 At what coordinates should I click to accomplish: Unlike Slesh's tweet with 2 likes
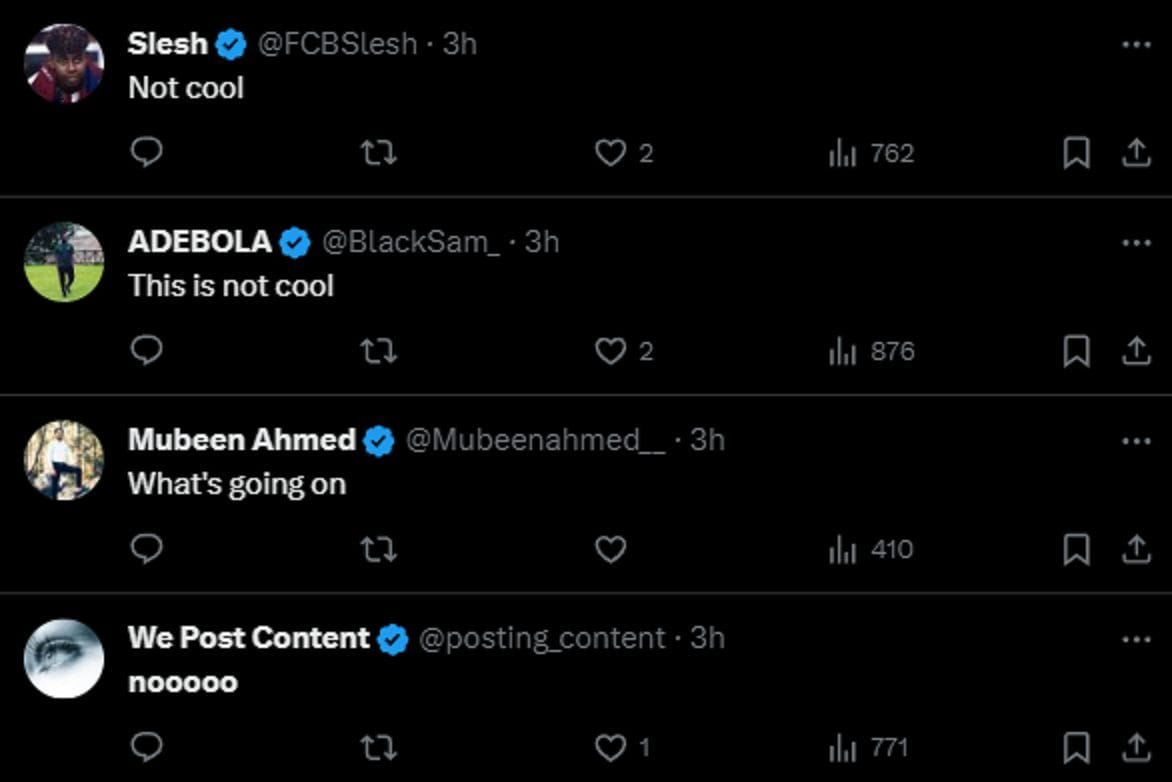pos(611,153)
